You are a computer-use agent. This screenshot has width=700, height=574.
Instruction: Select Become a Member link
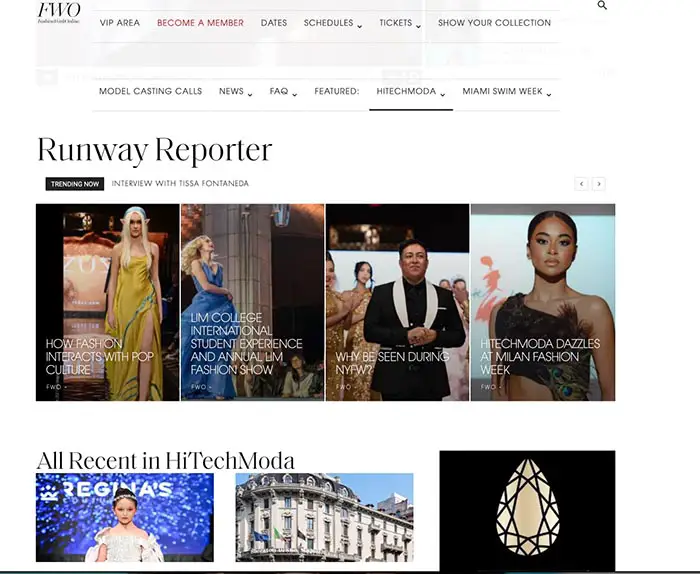pyautogui.click(x=200, y=23)
